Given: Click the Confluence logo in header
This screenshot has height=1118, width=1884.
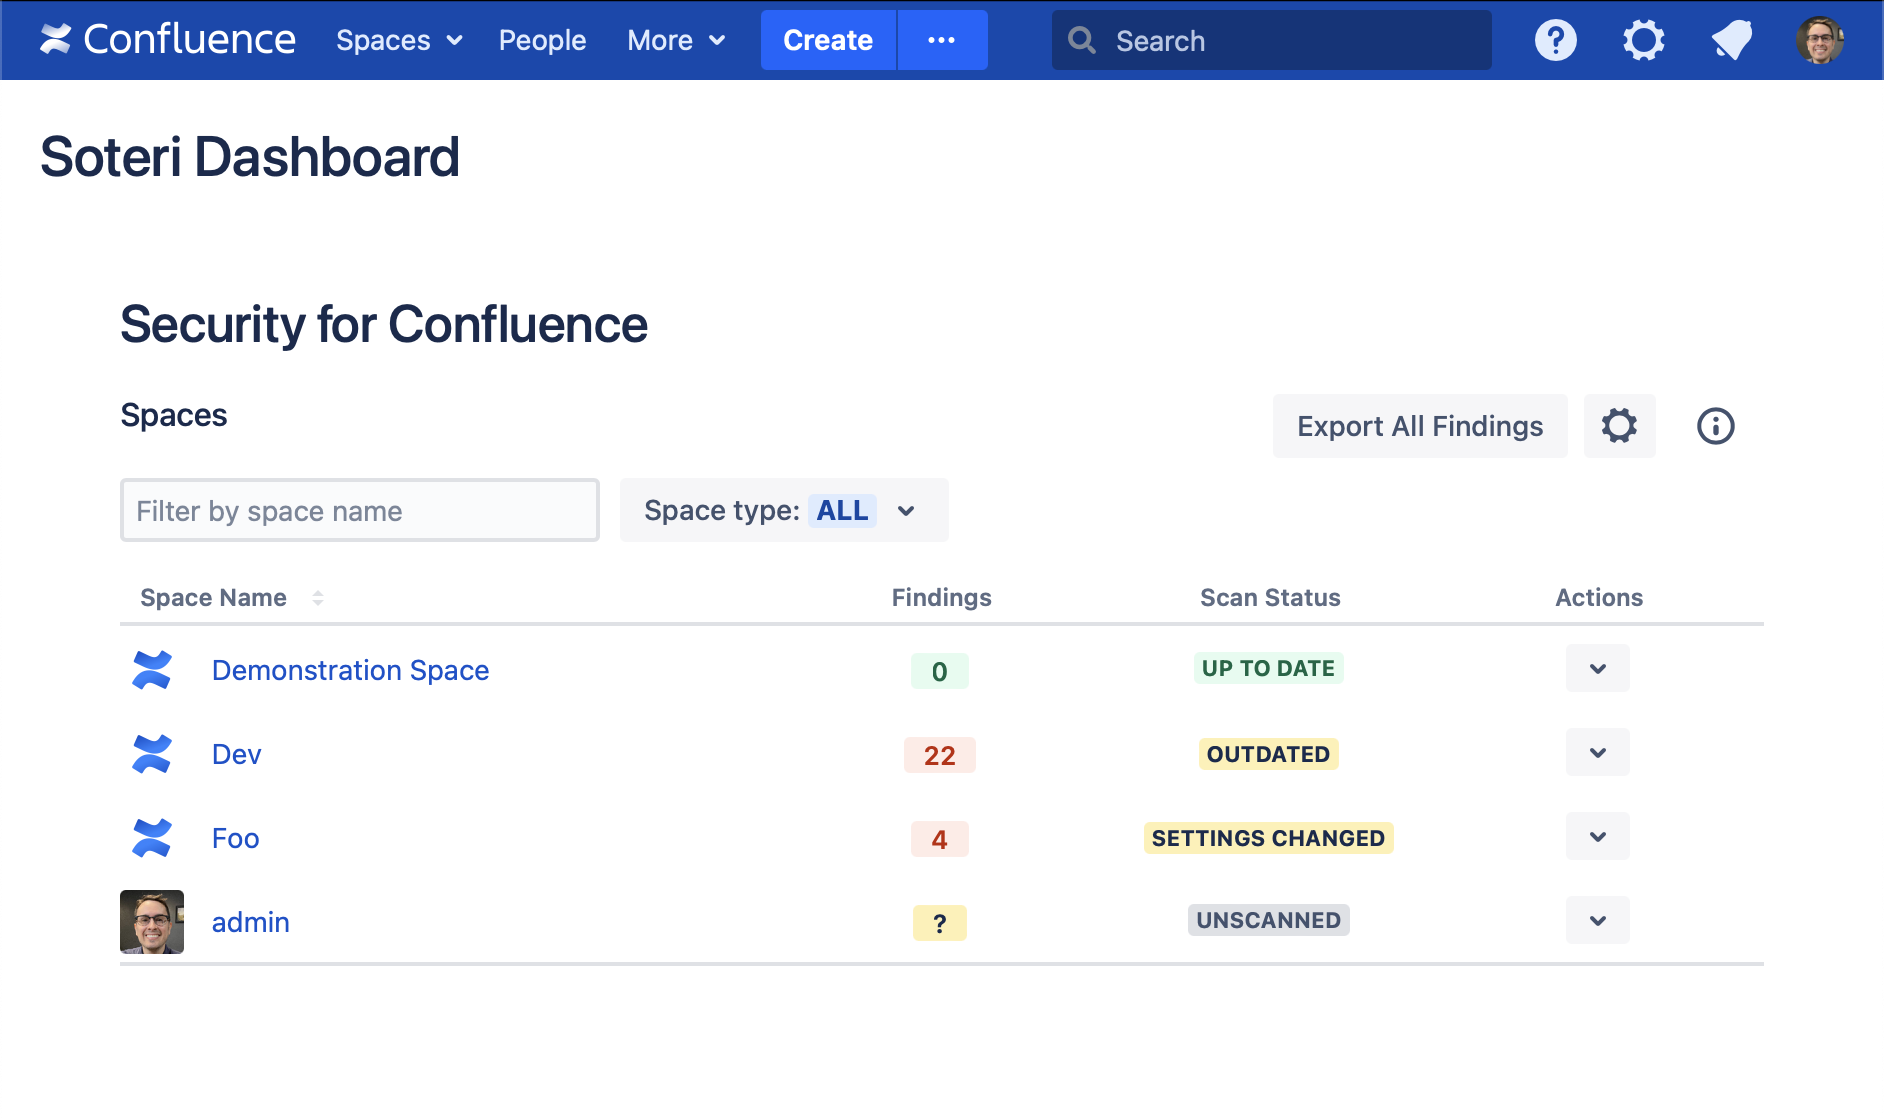Looking at the screenshot, I should pos(167,40).
